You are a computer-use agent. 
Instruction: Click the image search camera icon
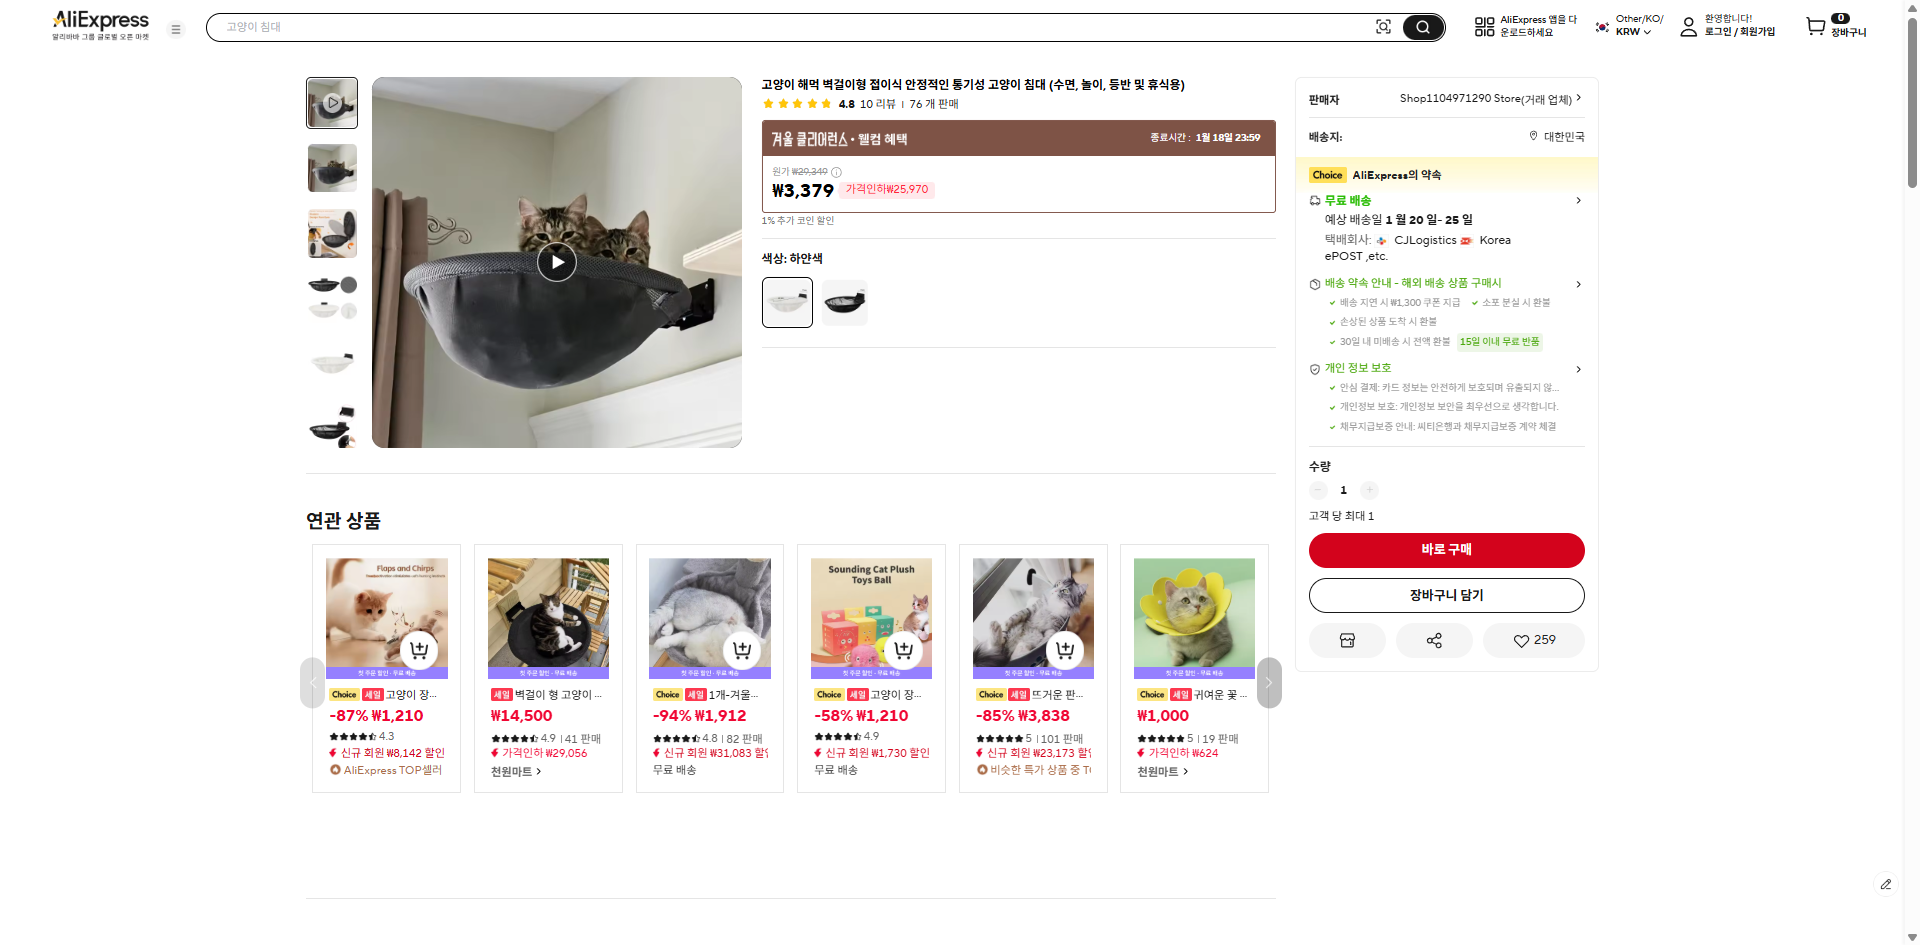pos(1383,27)
